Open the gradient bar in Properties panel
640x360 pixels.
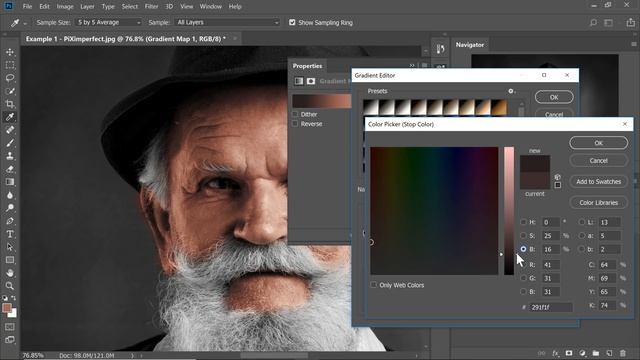(x=322, y=101)
